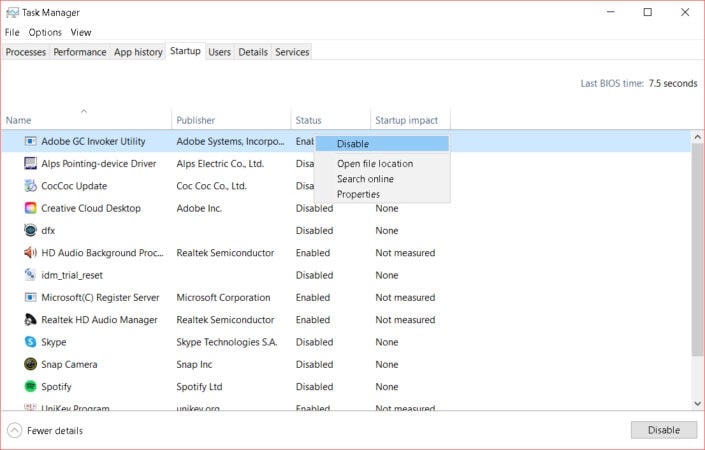Click the idm_trial_reset icon
This screenshot has height=450, width=705.
30,275
